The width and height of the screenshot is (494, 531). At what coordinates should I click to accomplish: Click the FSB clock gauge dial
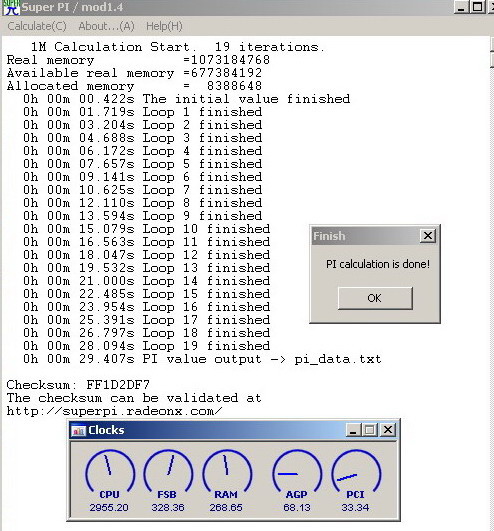coord(168,471)
